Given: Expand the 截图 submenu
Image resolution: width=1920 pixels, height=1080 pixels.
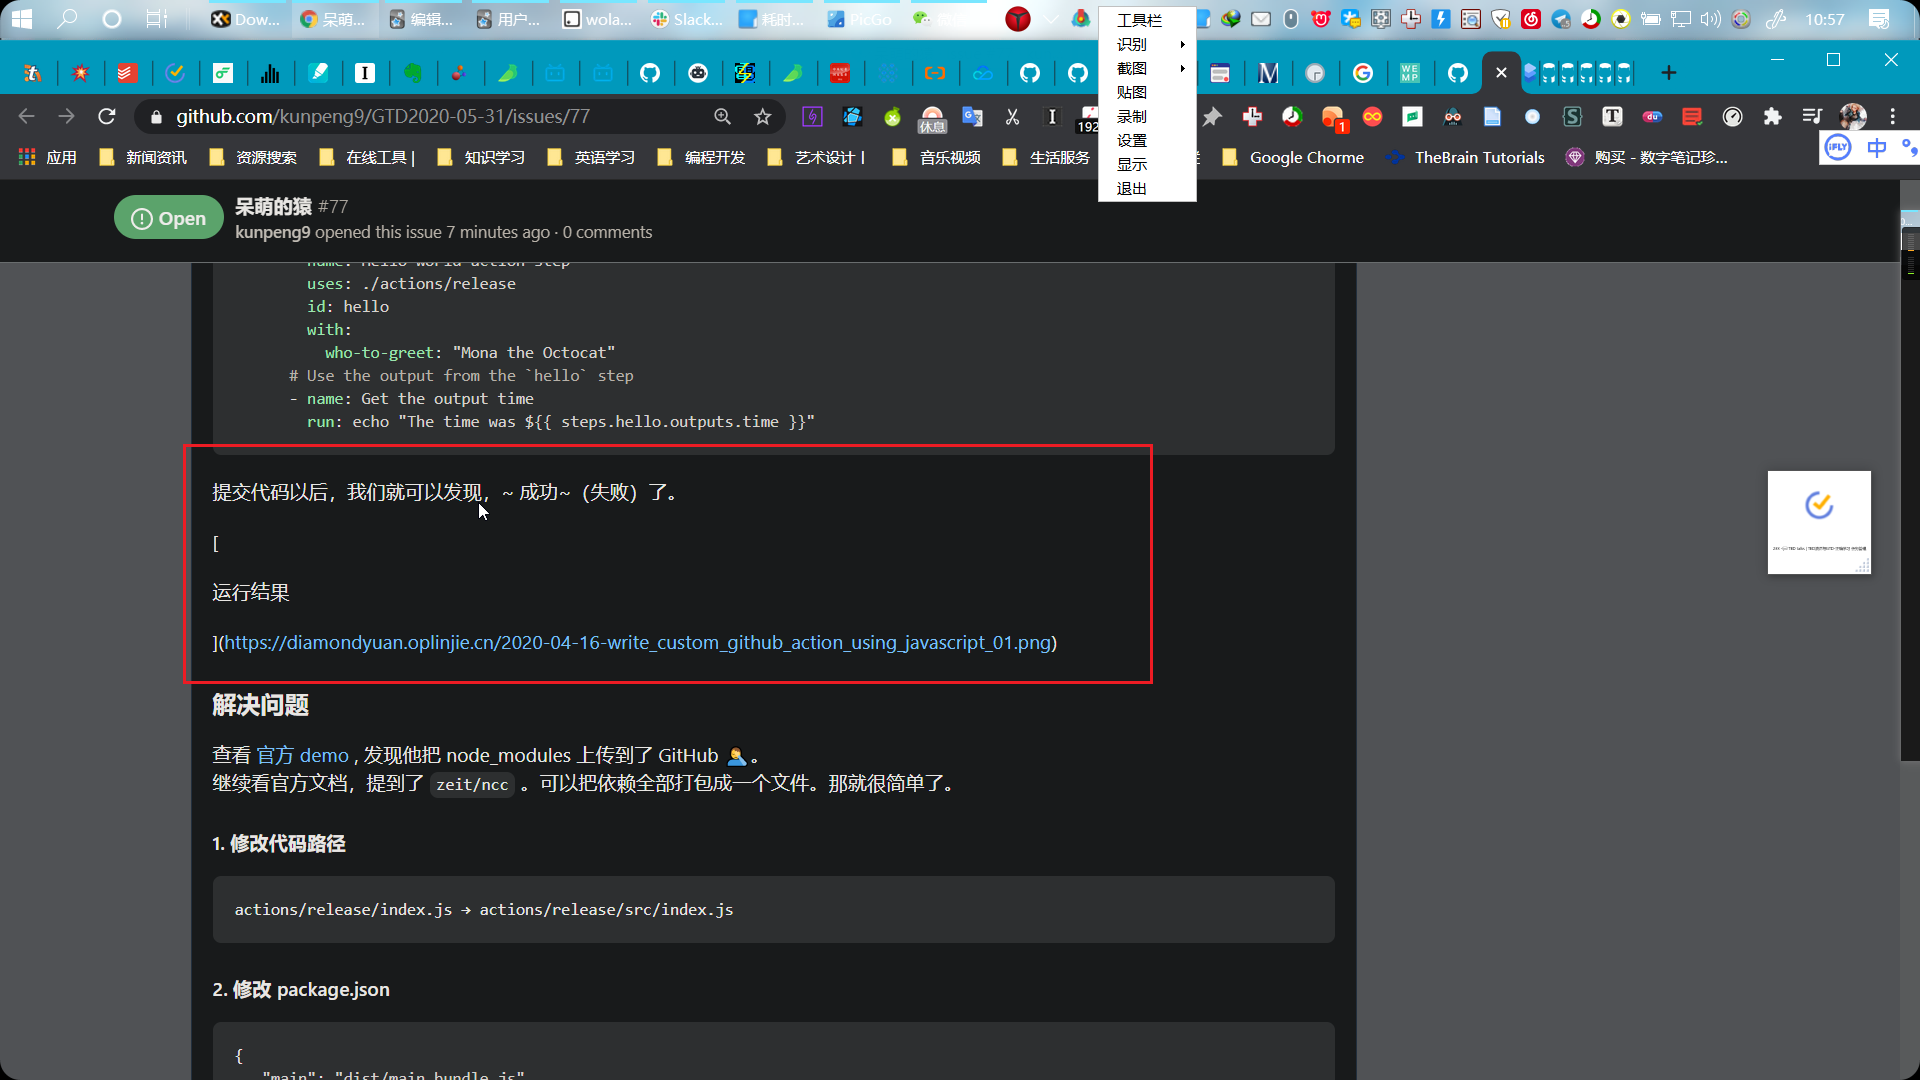Looking at the screenshot, I should point(1147,68).
